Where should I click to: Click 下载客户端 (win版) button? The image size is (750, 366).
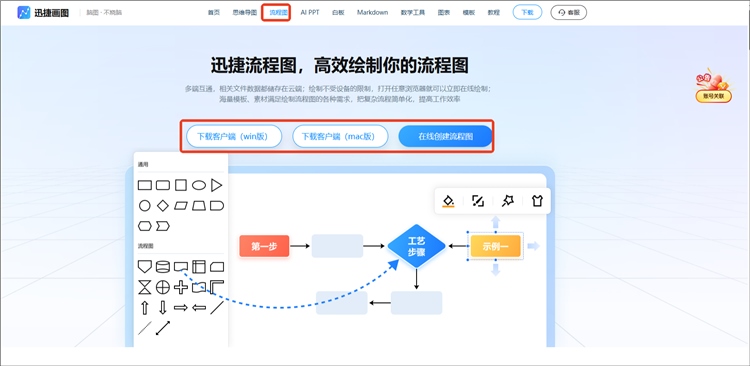[x=233, y=136]
